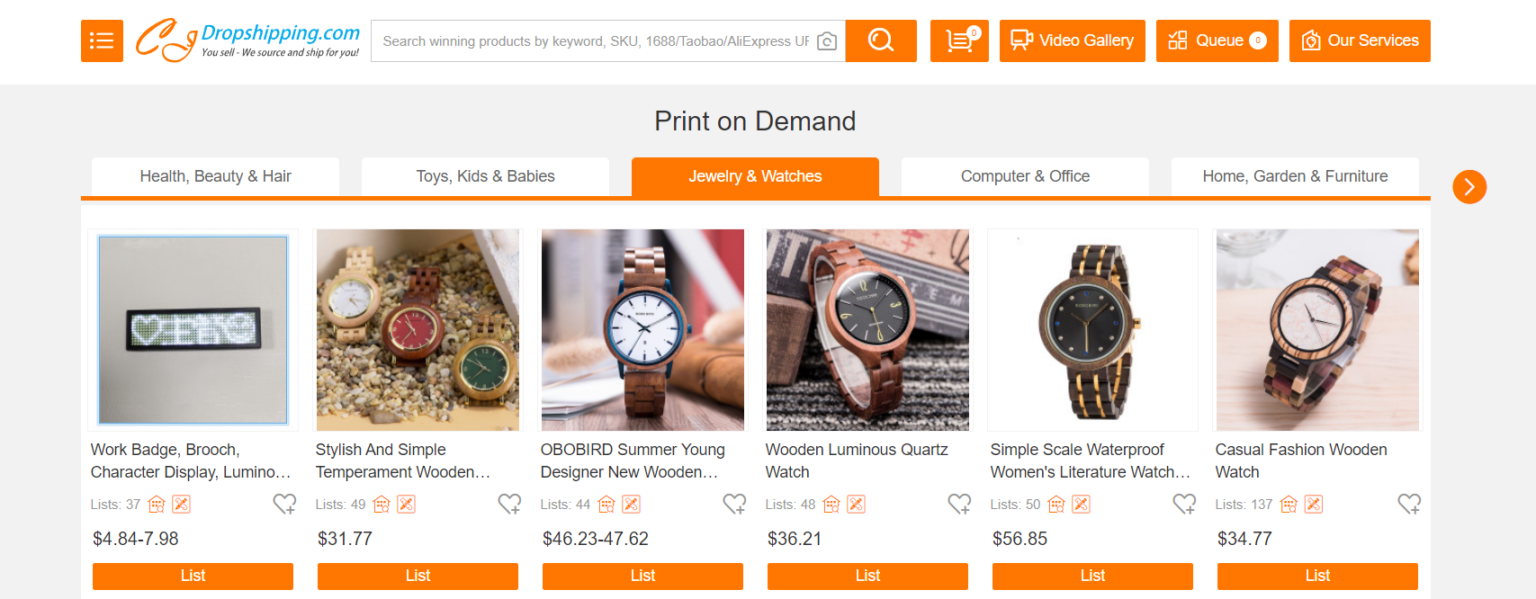
Task: Click inside the product search field
Action: pyautogui.click(x=600, y=41)
